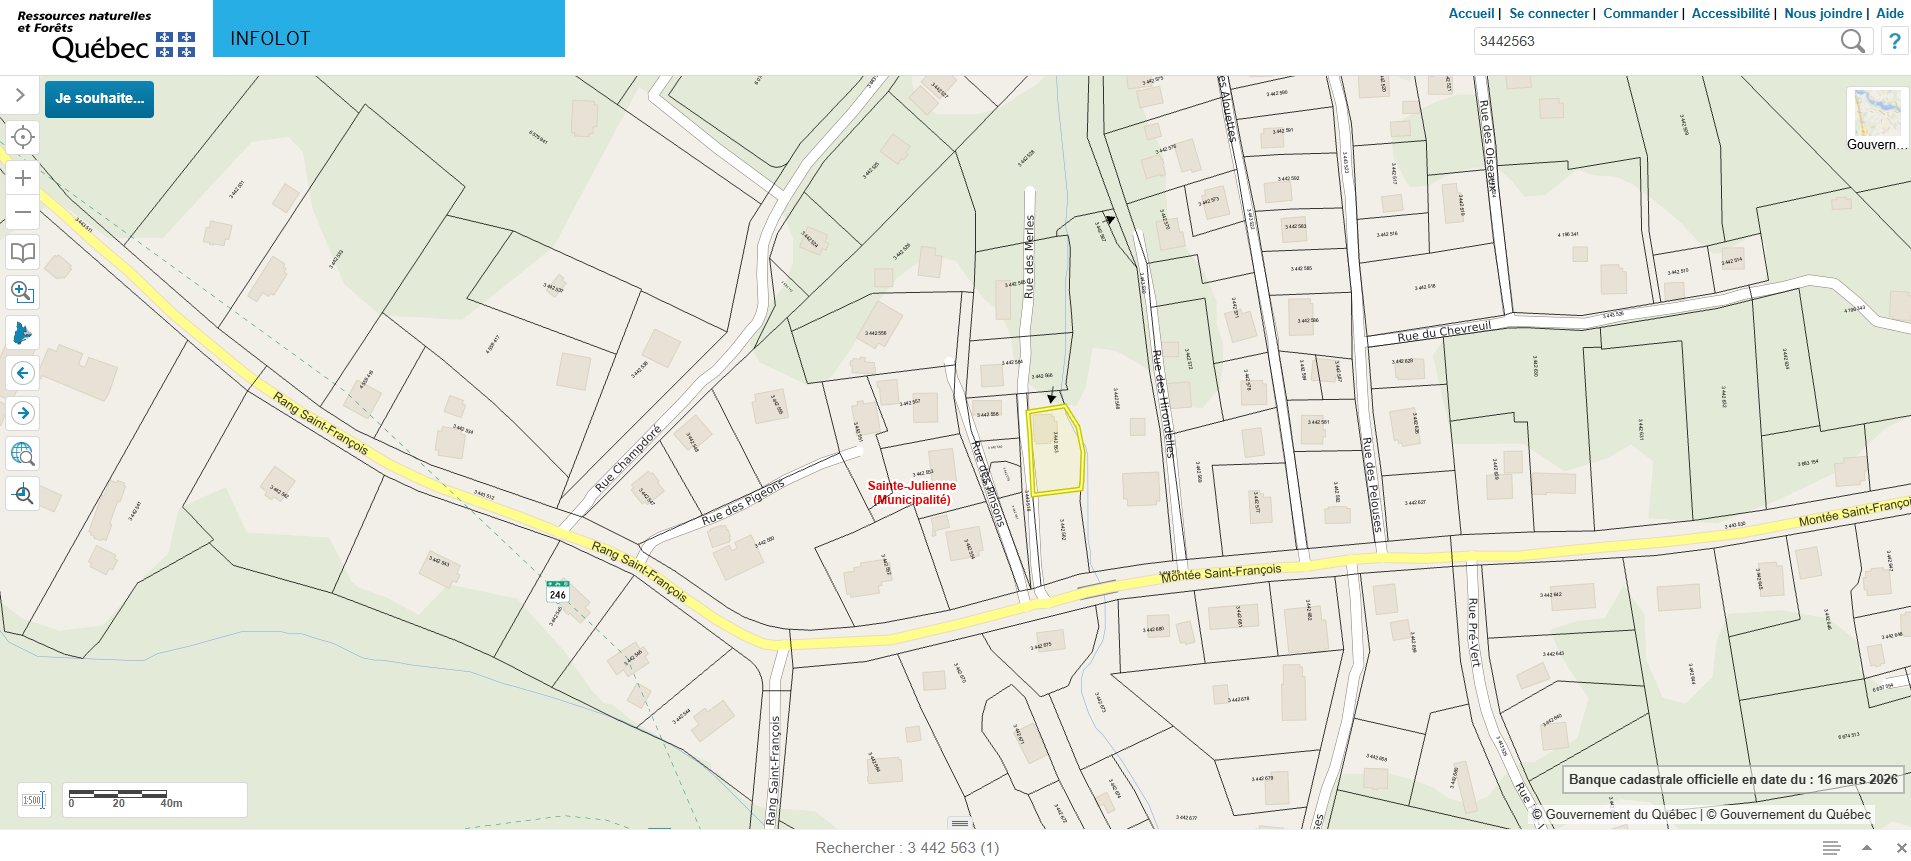Viewport: 1911px width, 861px height.
Task: Click the lot number search field
Action: tap(1656, 41)
